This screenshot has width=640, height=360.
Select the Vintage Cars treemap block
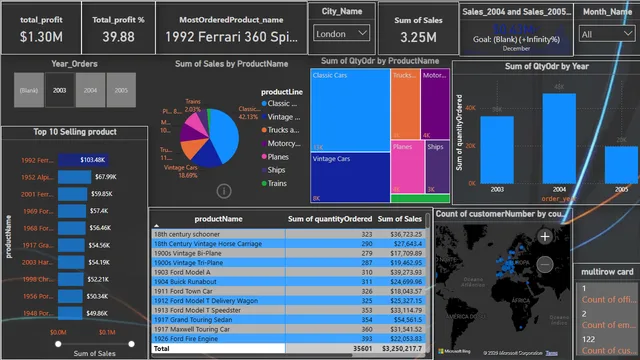coord(350,178)
